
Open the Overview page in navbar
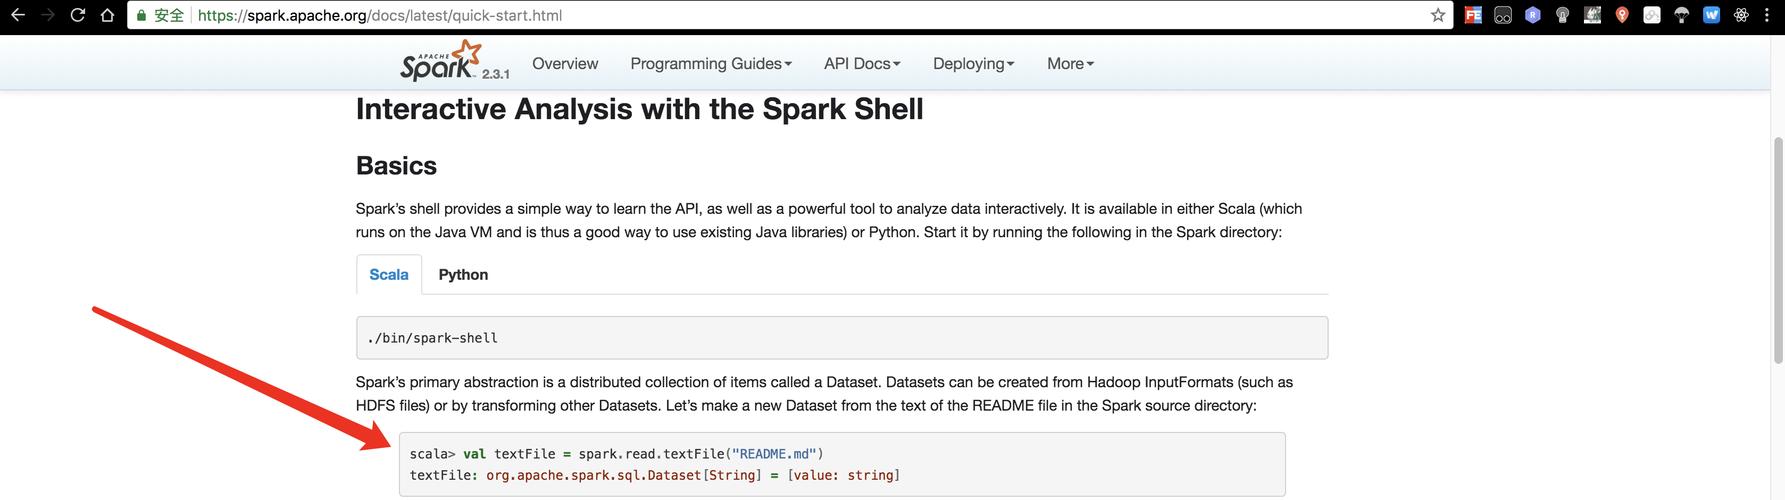tap(565, 63)
